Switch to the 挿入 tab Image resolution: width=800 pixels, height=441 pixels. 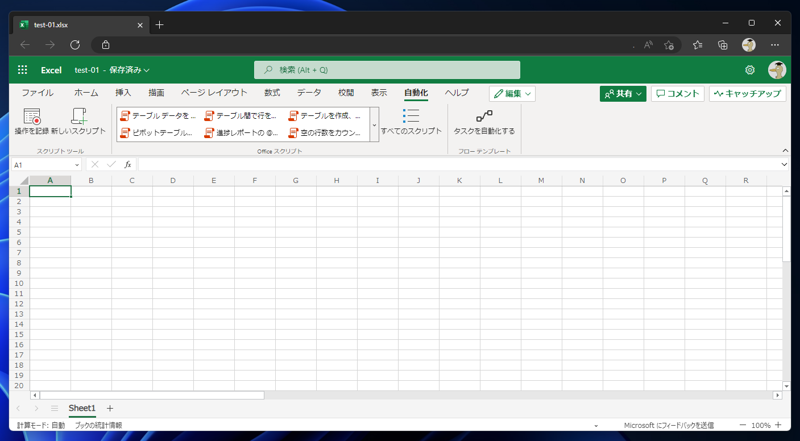pos(123,92)
